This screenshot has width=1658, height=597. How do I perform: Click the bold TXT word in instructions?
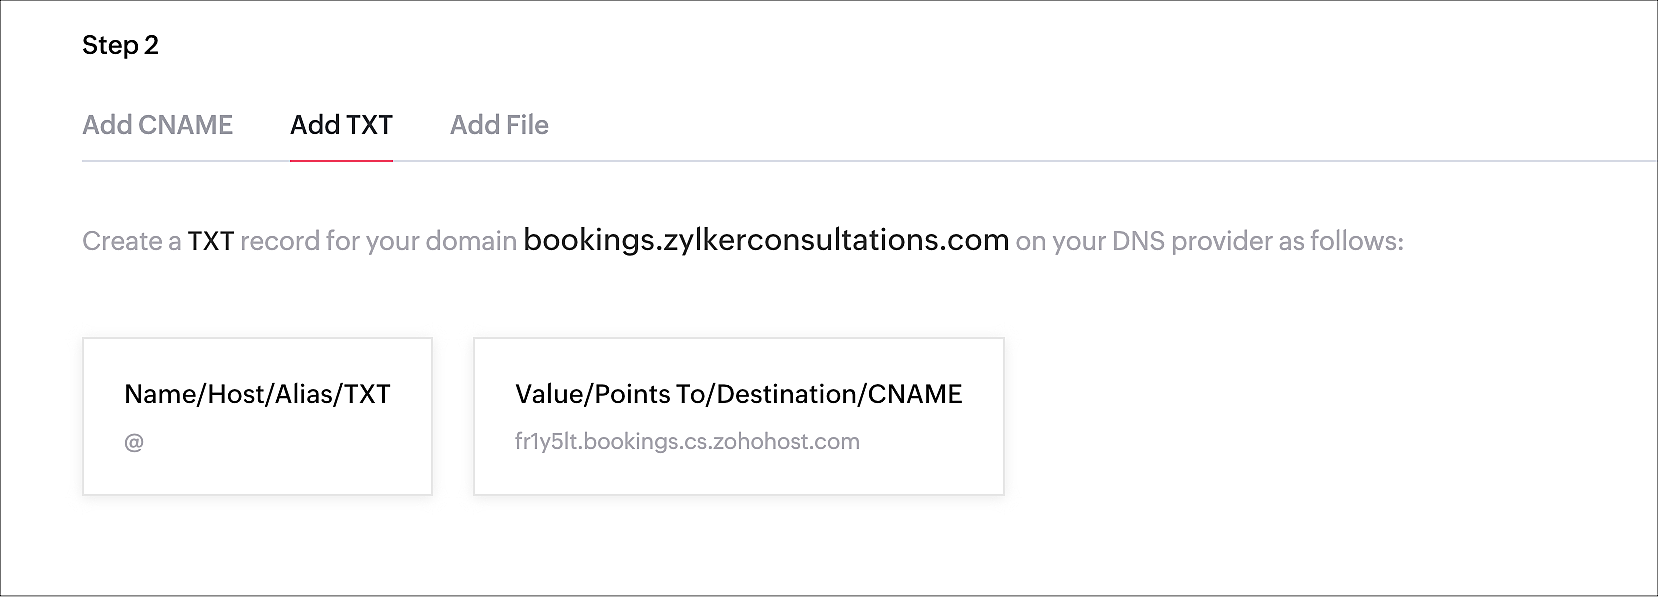pos(210,241)
